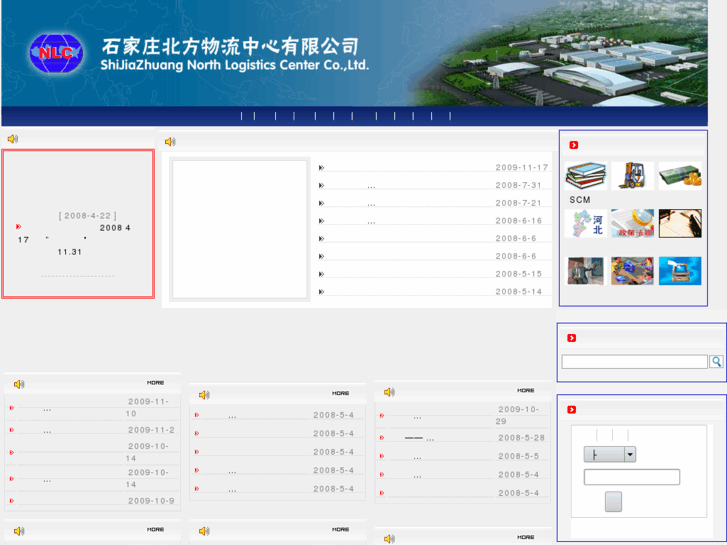Click the blank submit button below the form field
Viewport: 727px width, 545px height.
pos(613,501)
